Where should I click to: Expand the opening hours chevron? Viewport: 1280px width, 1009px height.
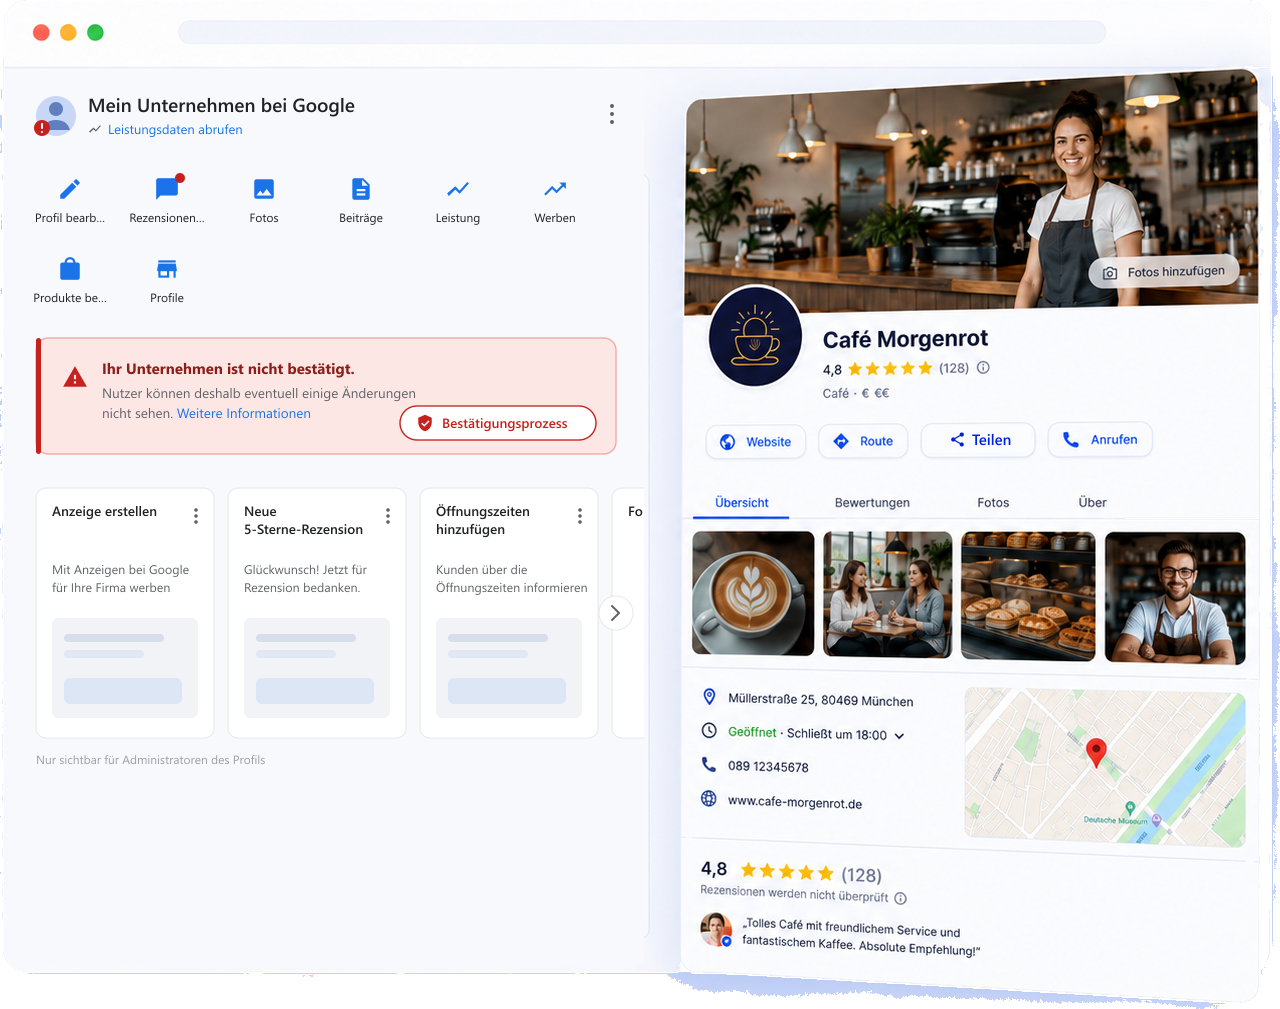click(x=899, y=736)
